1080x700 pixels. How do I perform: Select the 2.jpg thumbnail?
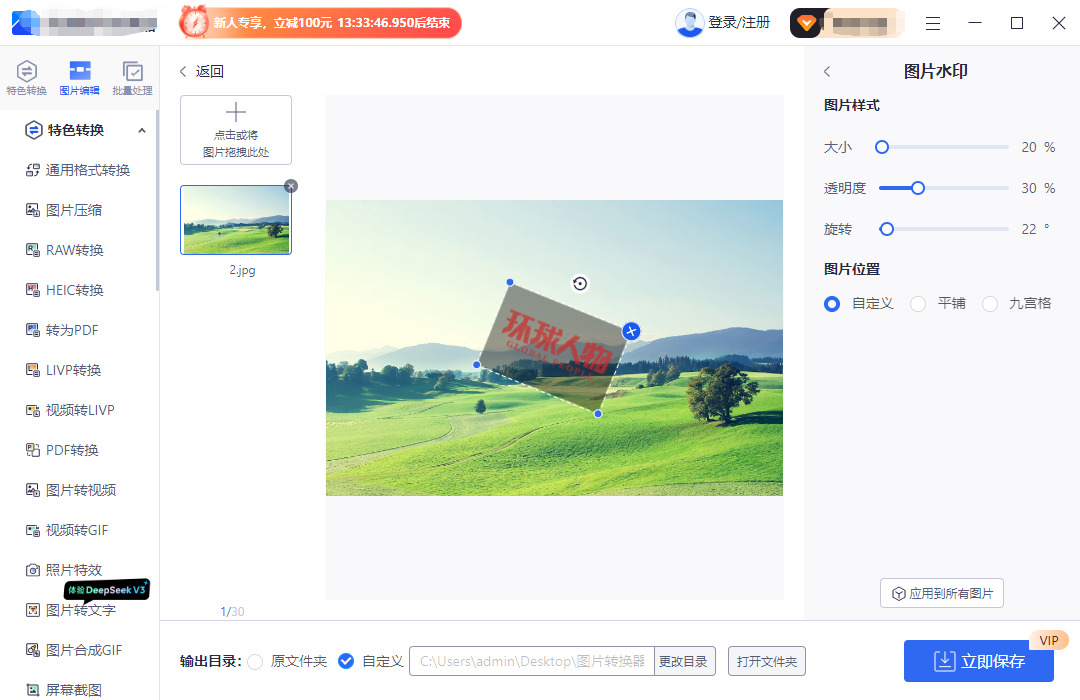click(x=236, y=220)
